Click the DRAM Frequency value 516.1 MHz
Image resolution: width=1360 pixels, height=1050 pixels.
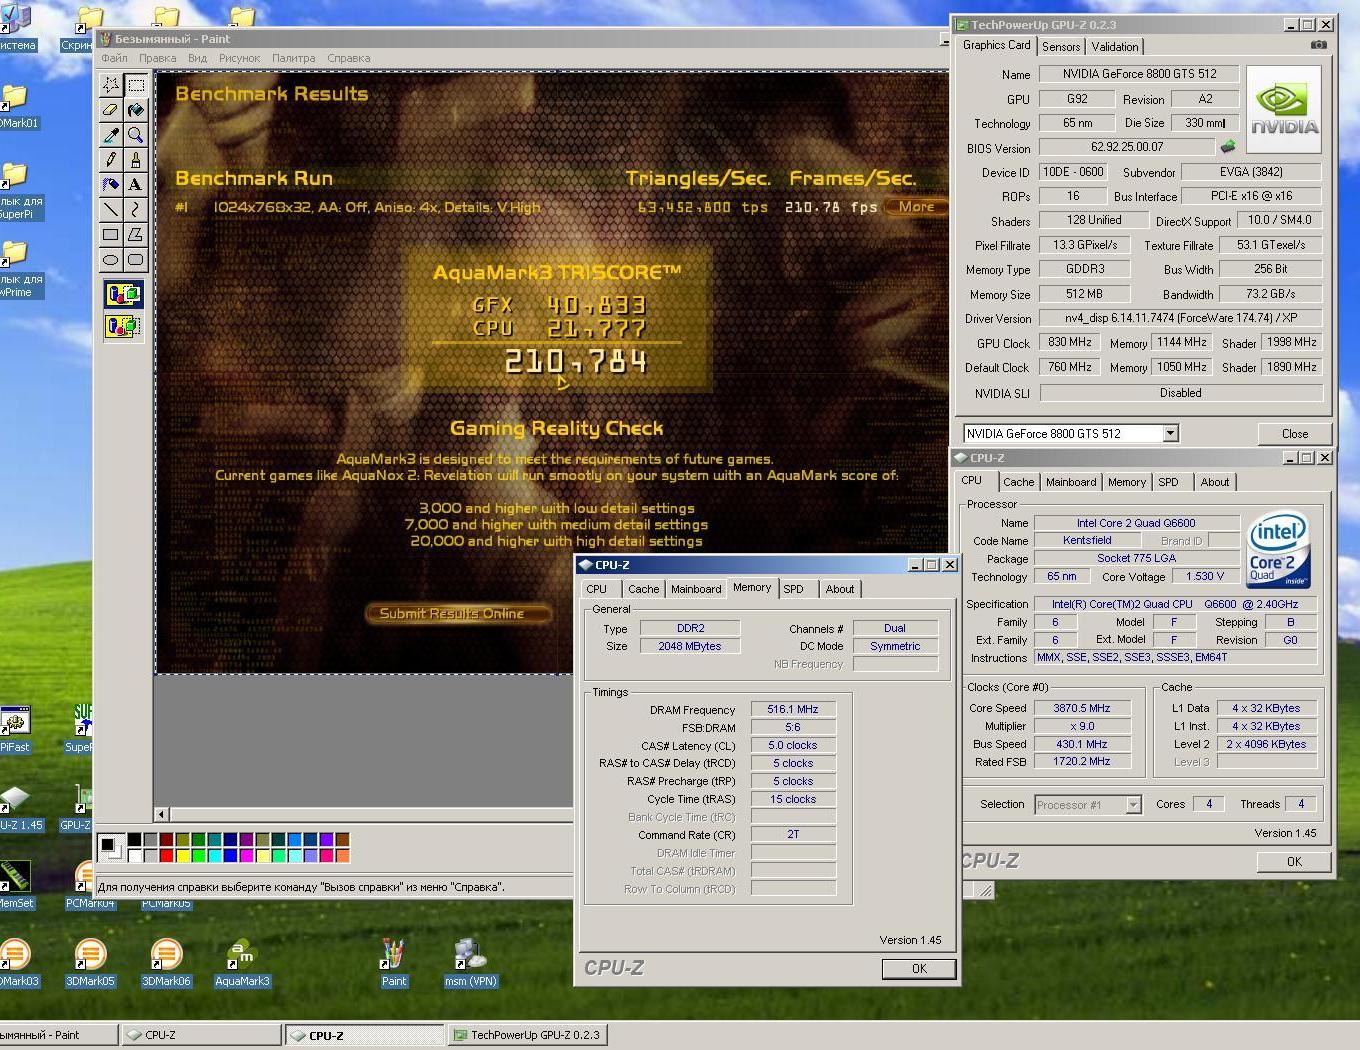(793, 709)
